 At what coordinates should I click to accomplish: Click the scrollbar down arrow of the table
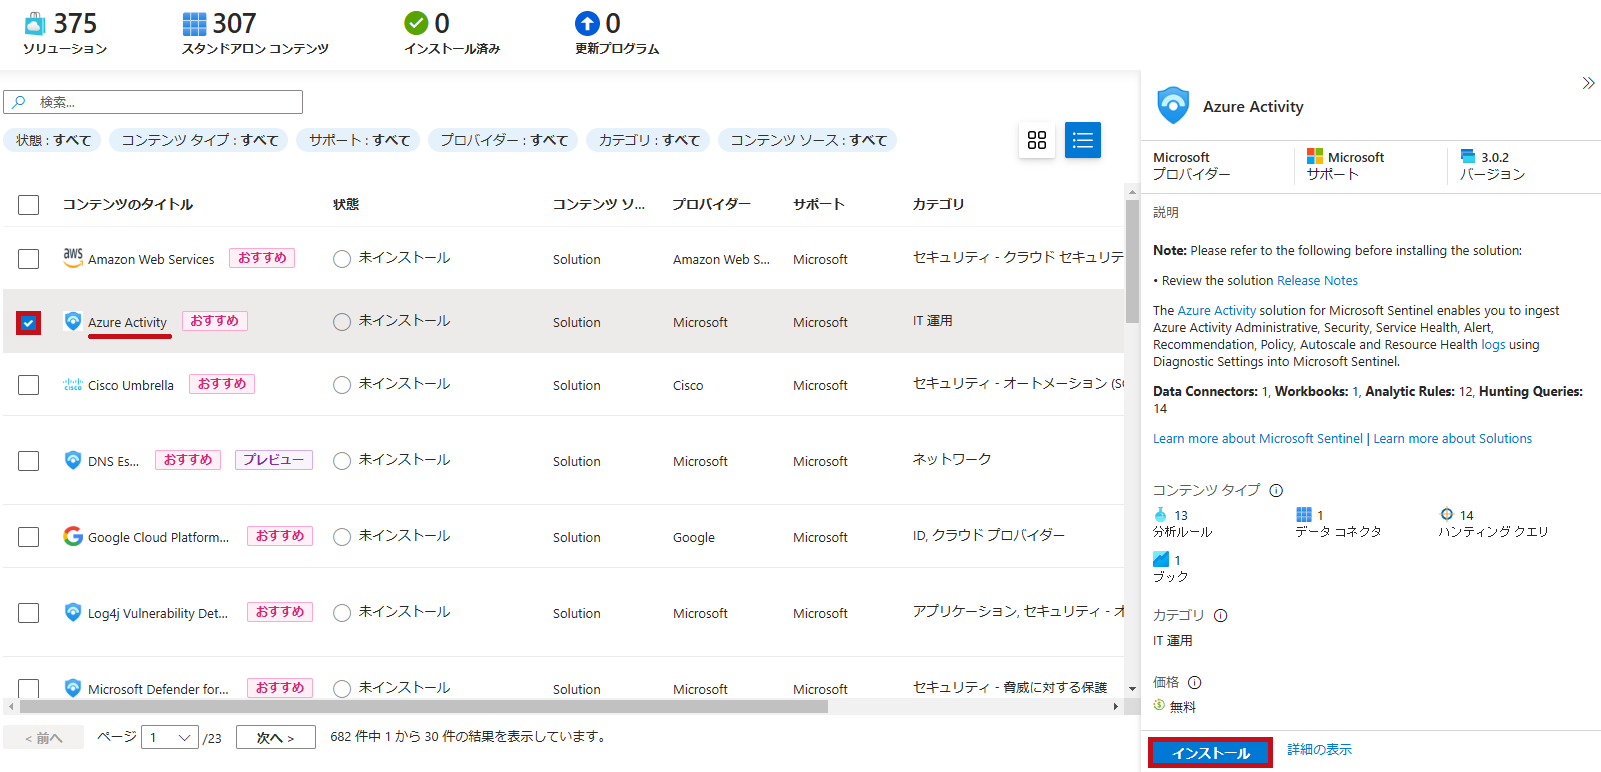coord(1132,689)
